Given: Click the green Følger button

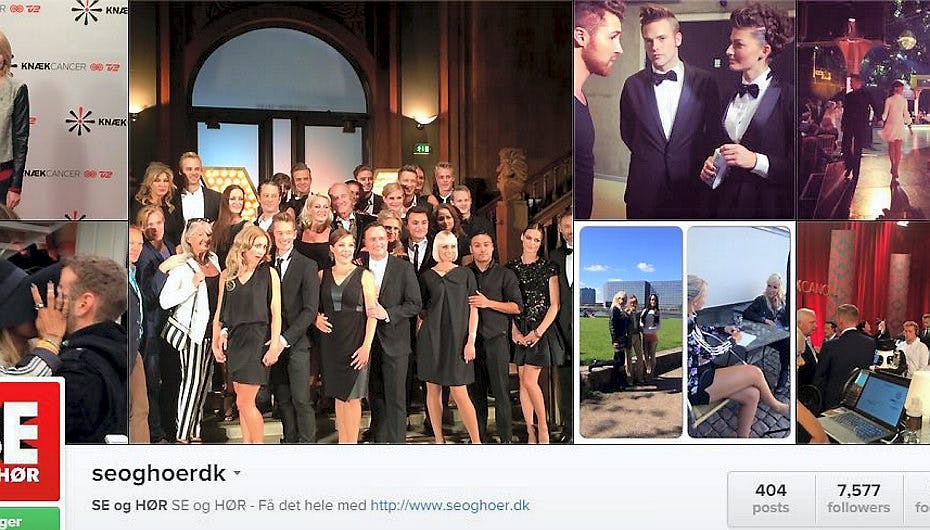Looking at the screenshot, I should [x=30, y=519].
